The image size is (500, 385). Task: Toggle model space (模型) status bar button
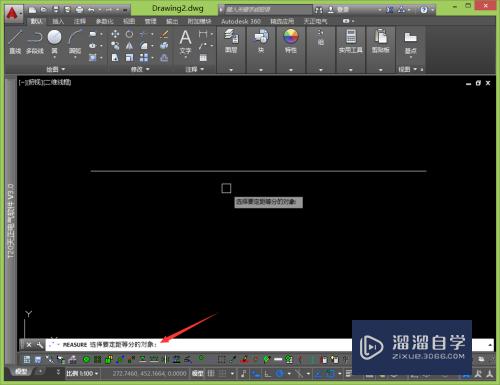[x=197, y=374]
